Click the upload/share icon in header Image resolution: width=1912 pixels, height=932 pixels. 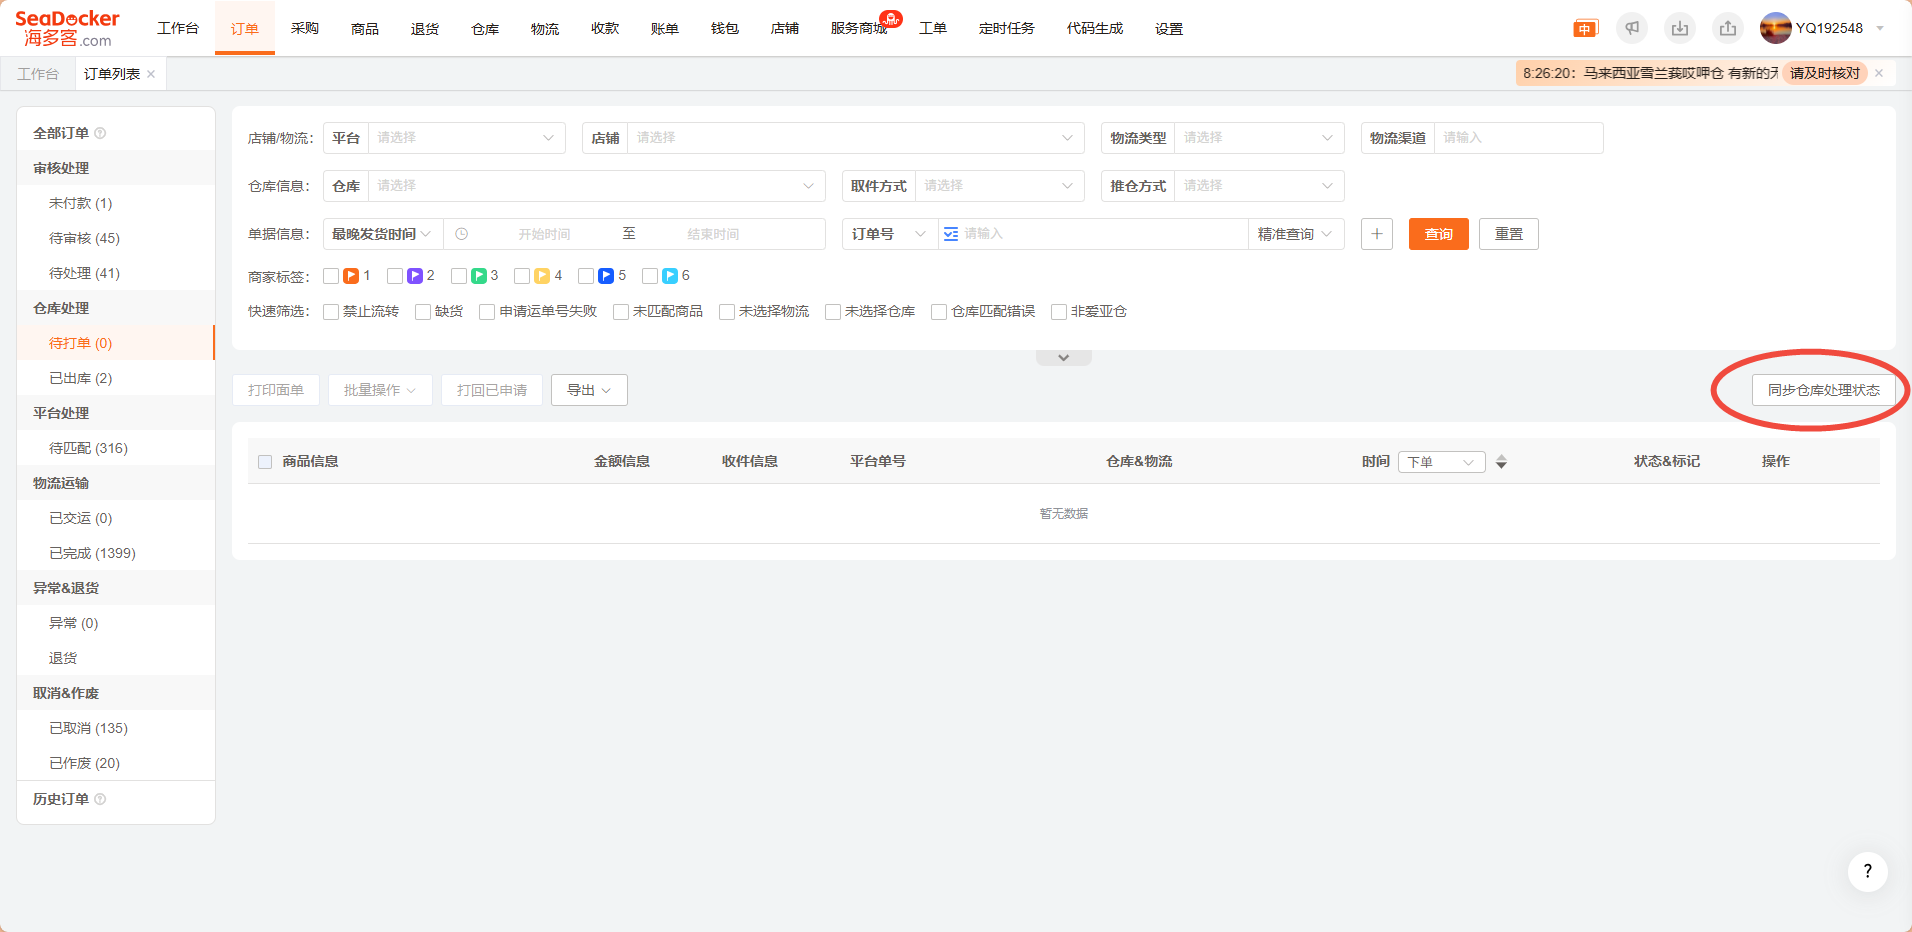click(1728, 28)
